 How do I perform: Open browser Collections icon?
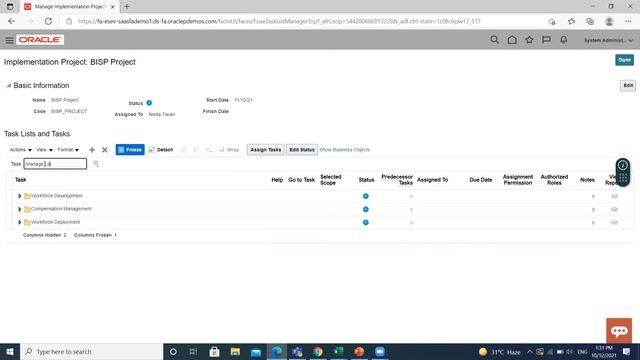[x=590, y=21]
